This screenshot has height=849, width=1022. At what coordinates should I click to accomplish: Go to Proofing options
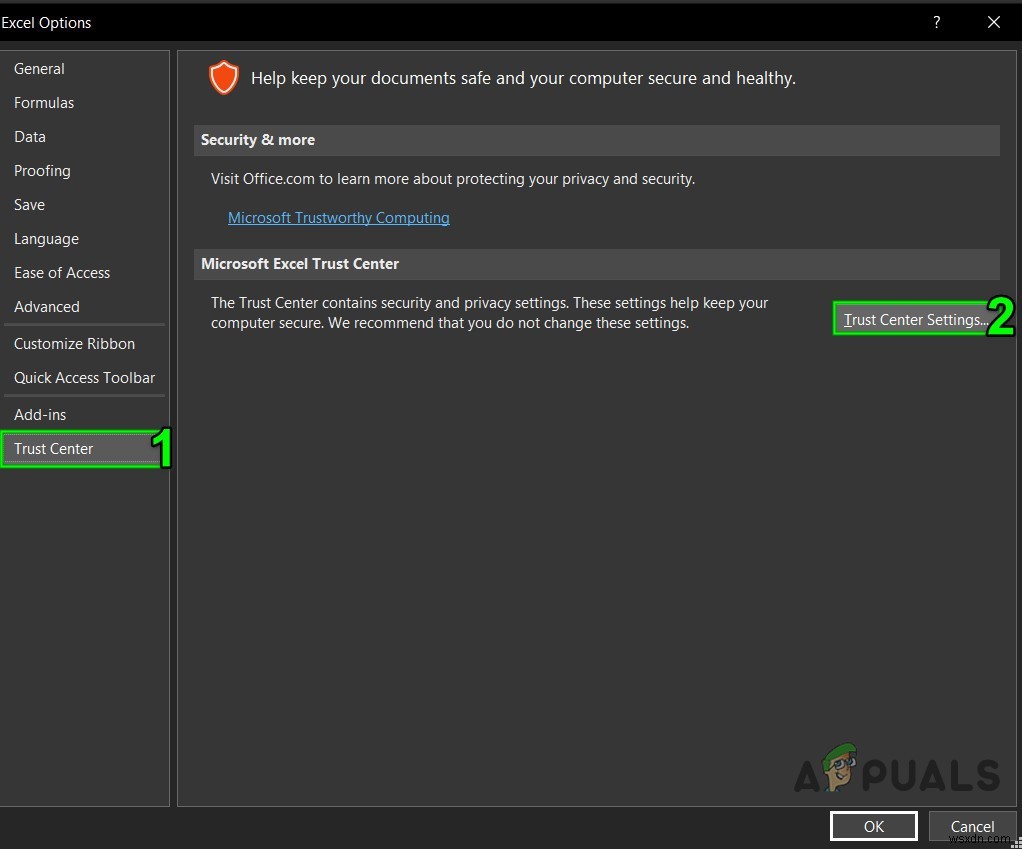42,171
